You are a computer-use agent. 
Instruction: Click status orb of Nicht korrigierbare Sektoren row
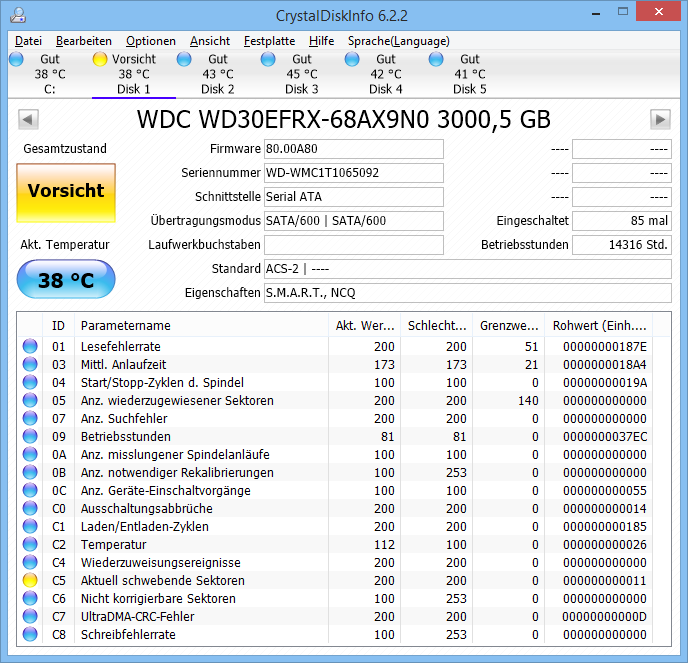[x=30, y=598]
